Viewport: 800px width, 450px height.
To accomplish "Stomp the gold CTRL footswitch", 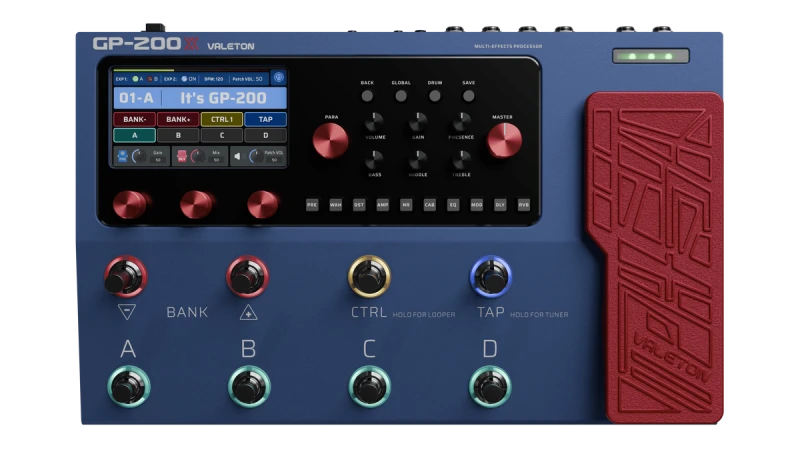I will coord(369,277).
